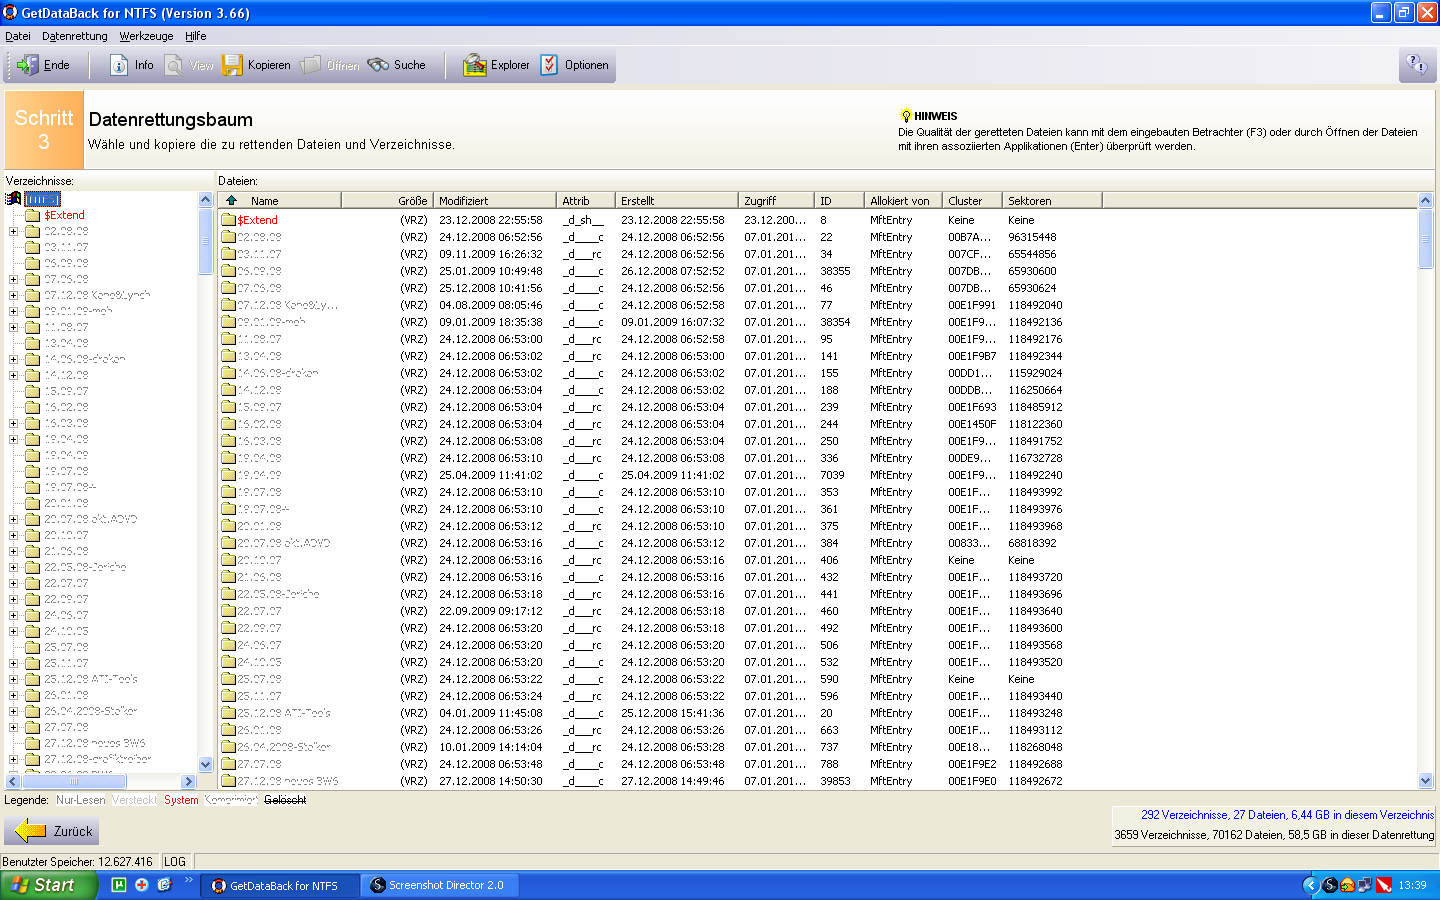Viewport: 1440px width, 900px height.
Task: Sort by the Allokiert von column header
Action: [903, 200]
